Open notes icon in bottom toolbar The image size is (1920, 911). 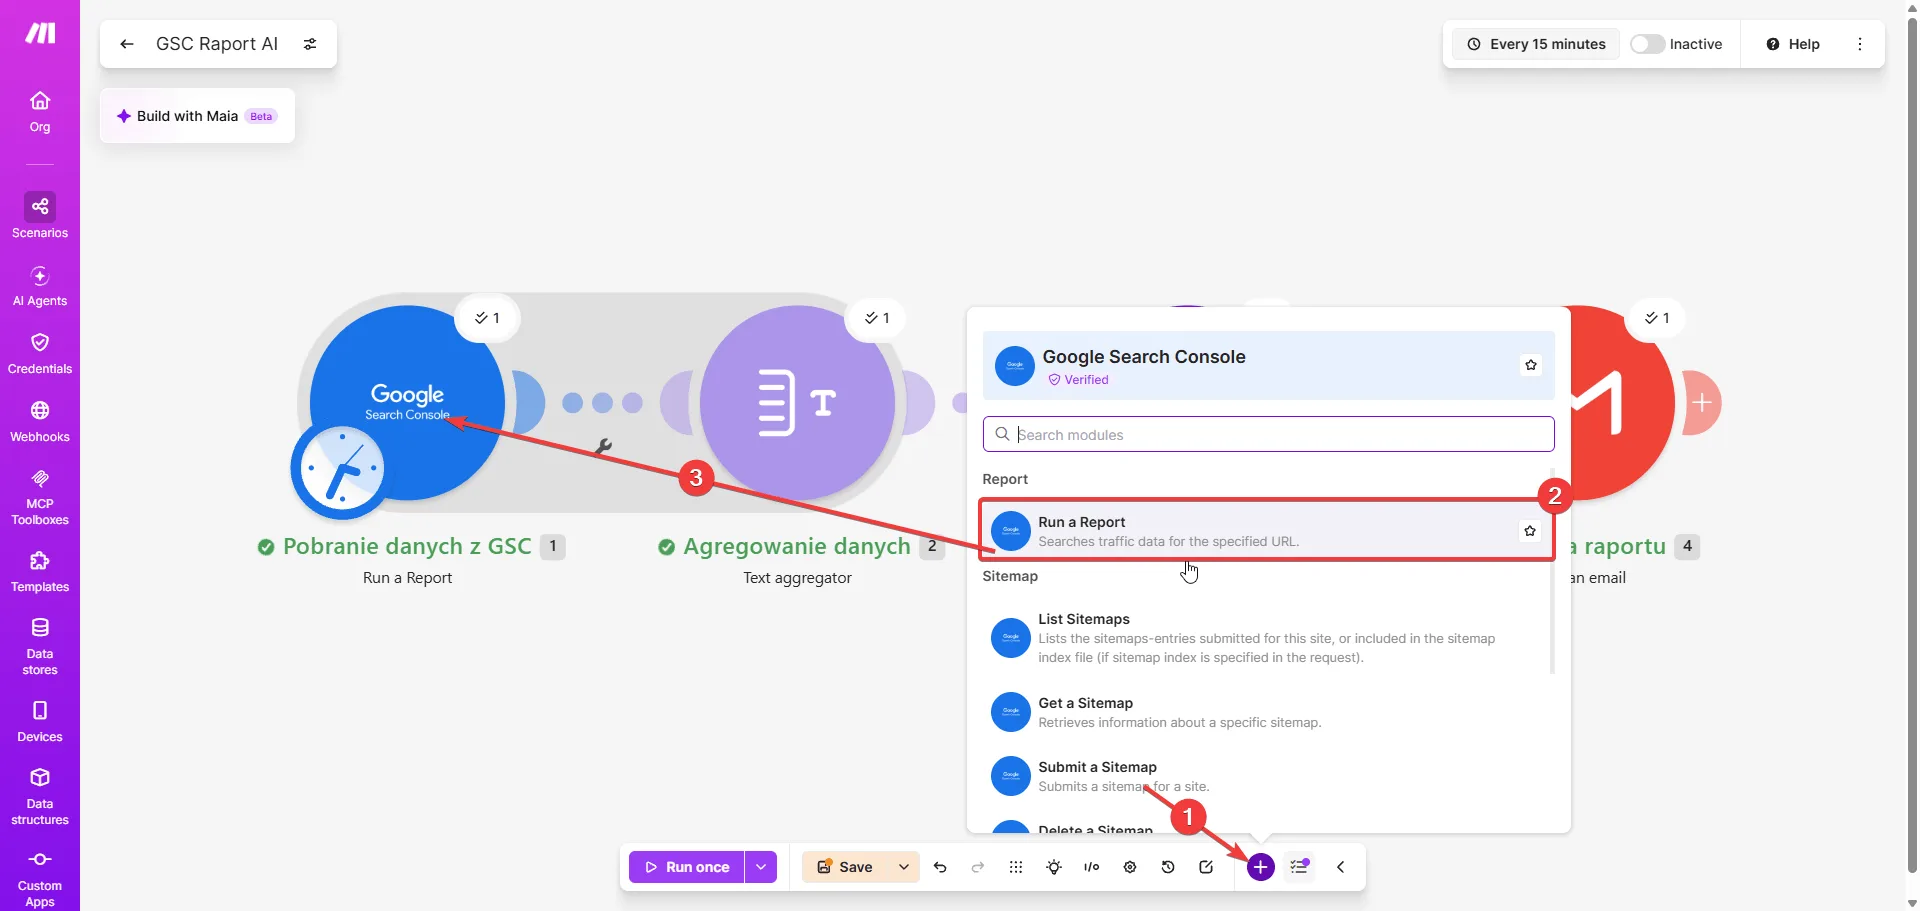(x=1206, y=867)
